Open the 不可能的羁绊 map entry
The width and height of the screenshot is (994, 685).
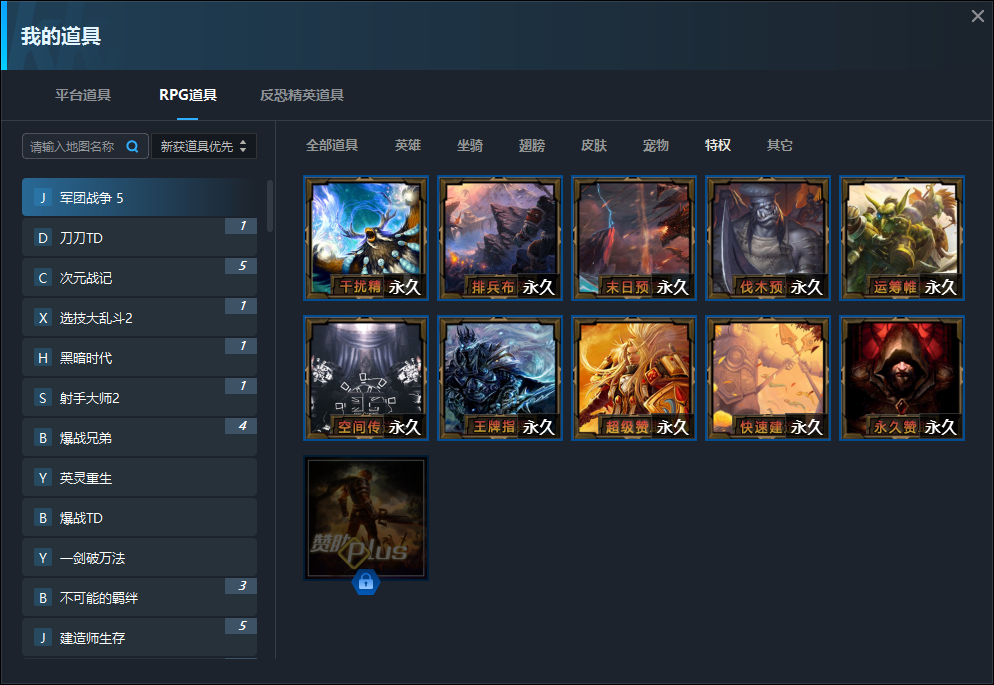139,598
